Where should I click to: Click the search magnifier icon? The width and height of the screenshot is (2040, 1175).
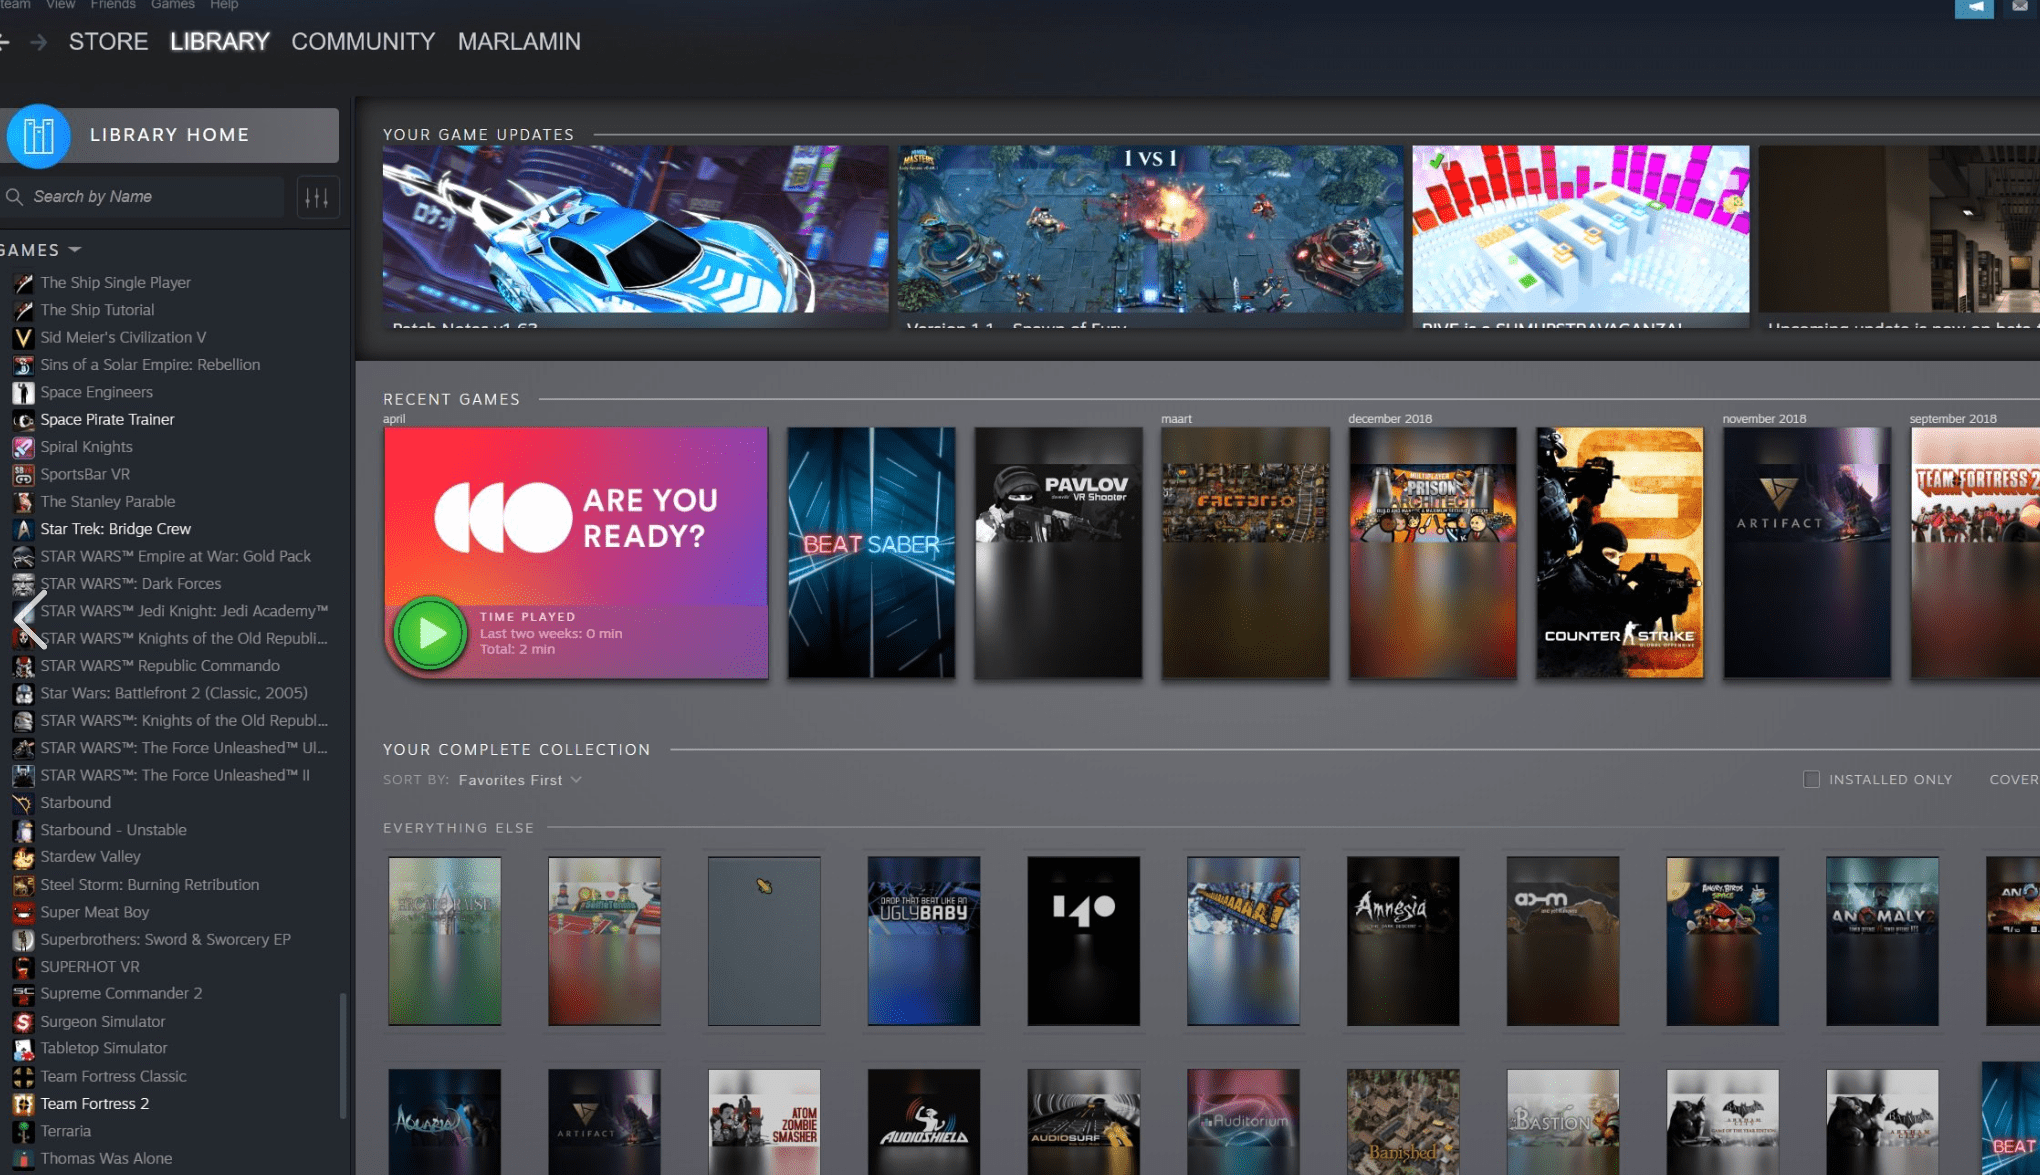(x=14, y=197)
